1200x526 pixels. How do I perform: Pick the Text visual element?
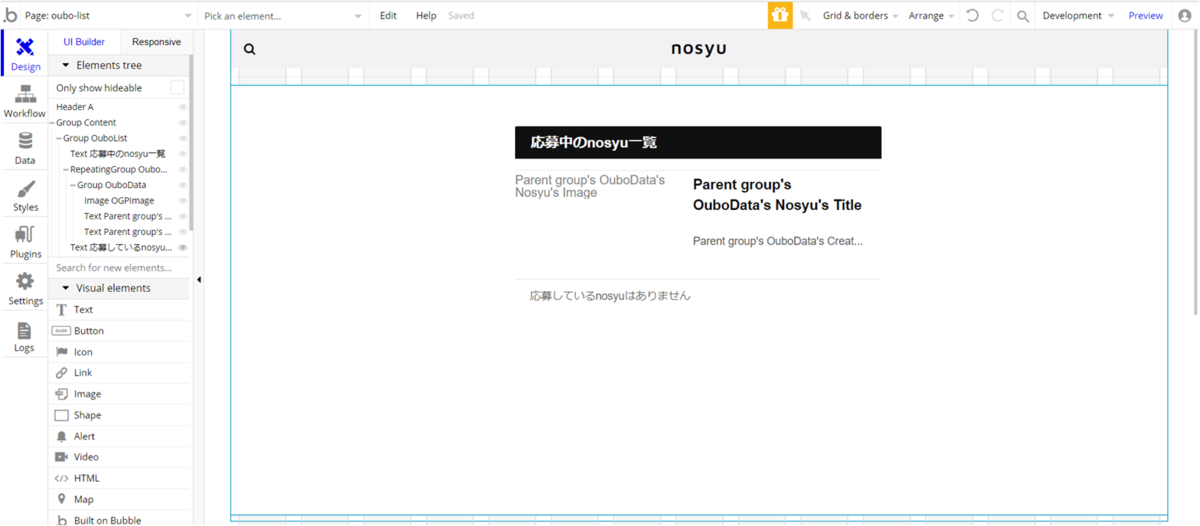coord(119,310)
